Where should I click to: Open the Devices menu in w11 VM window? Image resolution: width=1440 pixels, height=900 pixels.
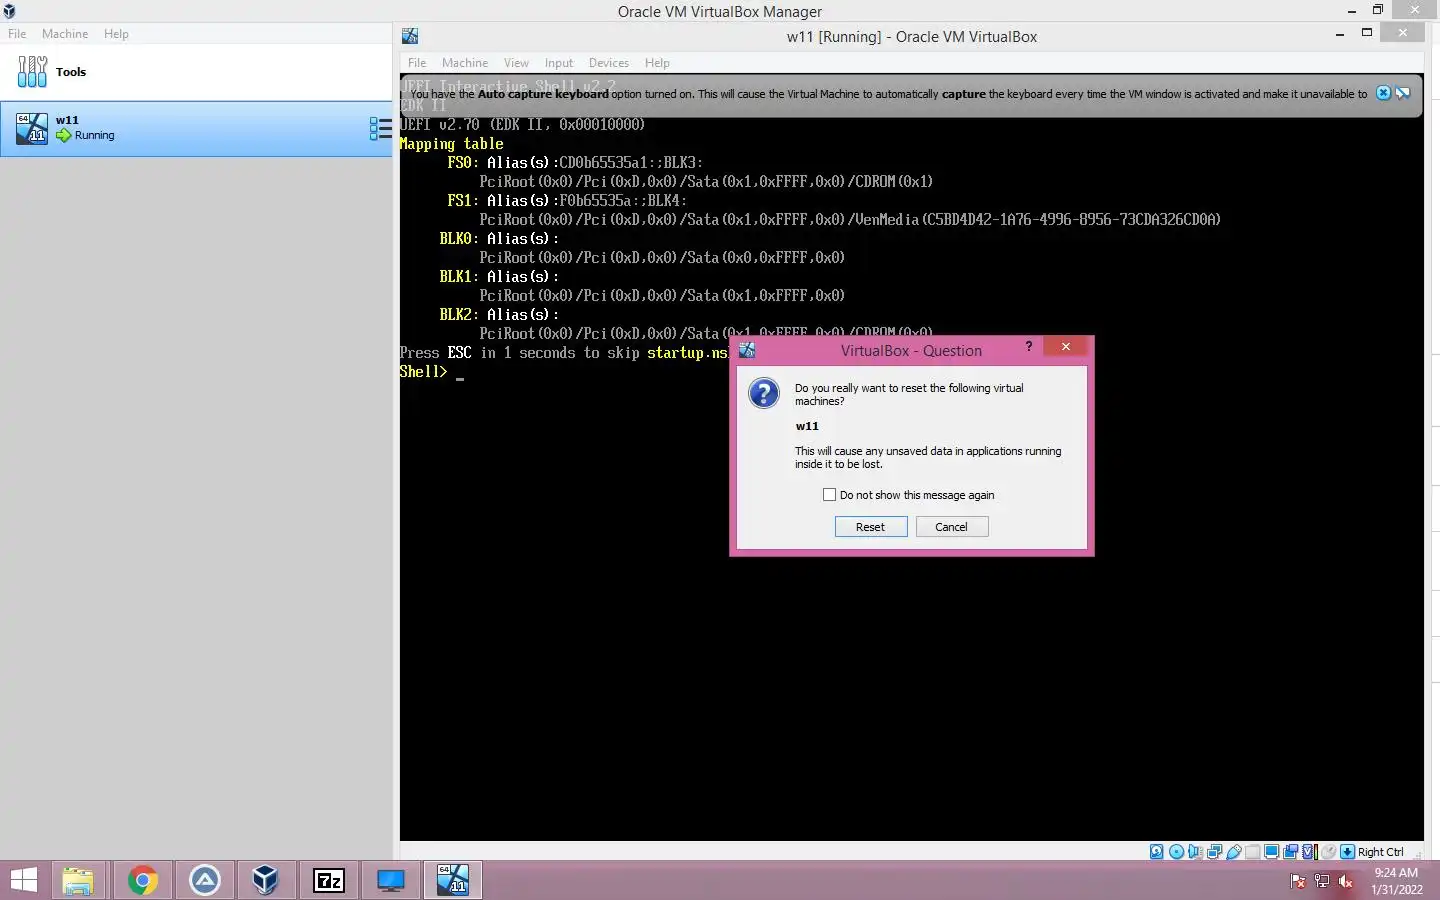[x=609, y=62]
